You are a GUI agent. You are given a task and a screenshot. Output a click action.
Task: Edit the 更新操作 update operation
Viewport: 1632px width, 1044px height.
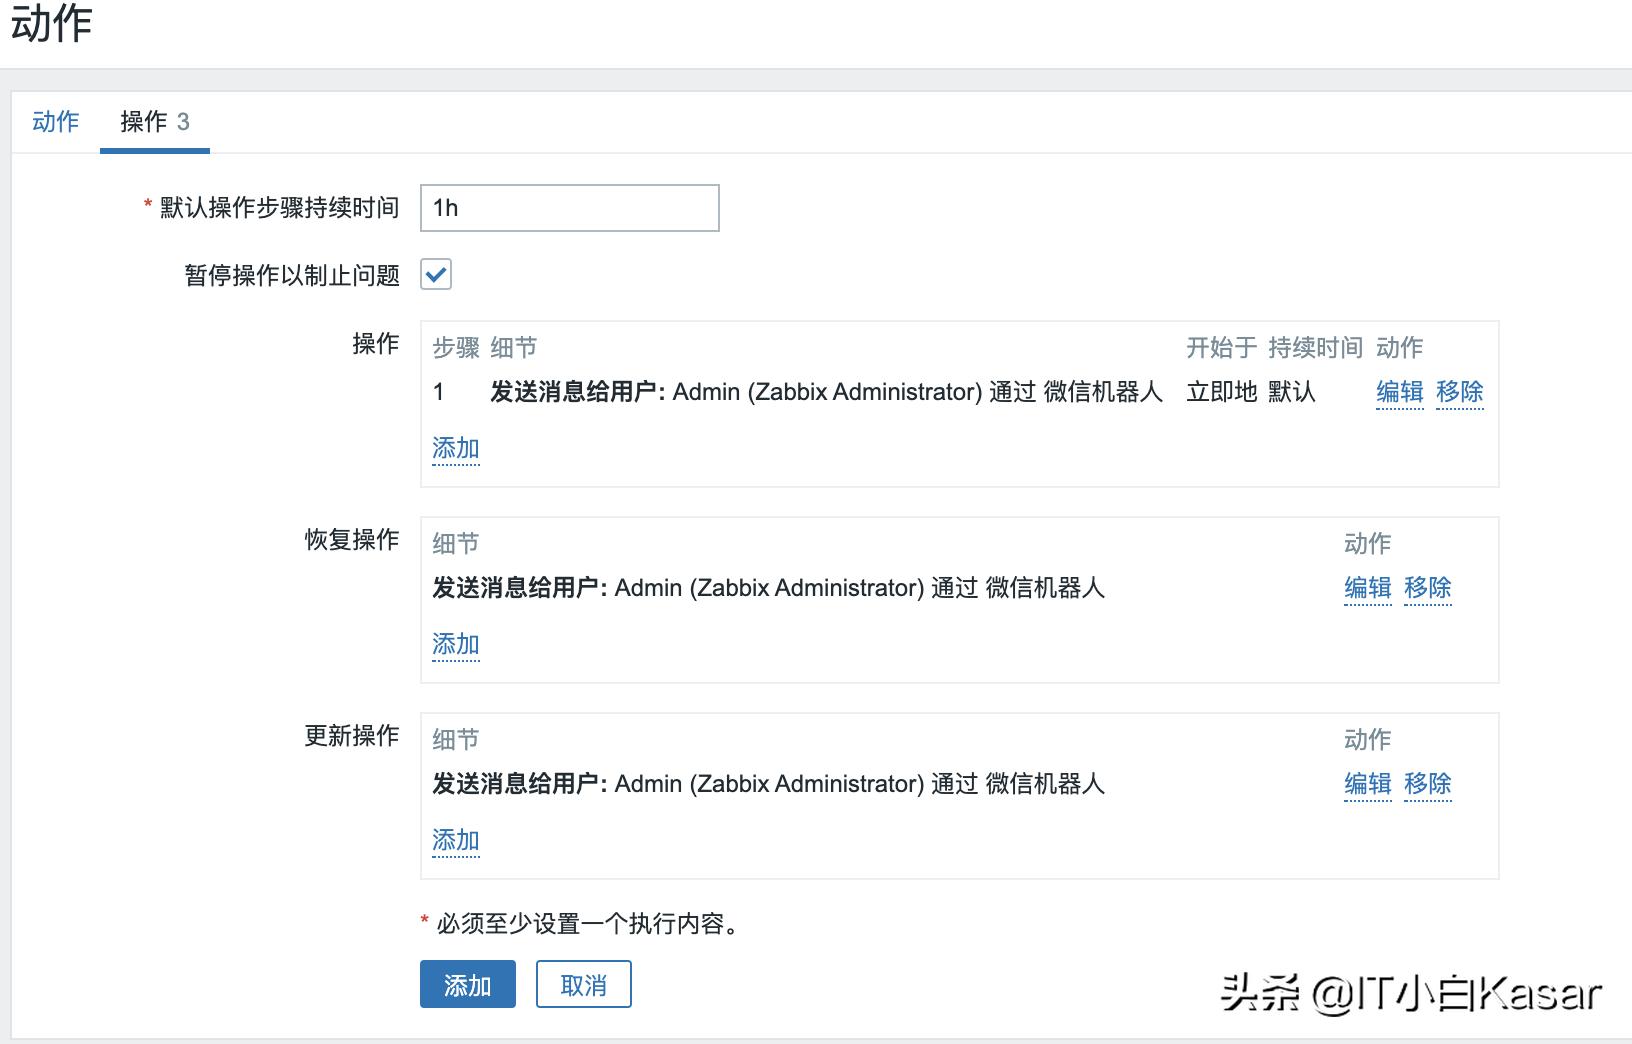click(1367, 785)
